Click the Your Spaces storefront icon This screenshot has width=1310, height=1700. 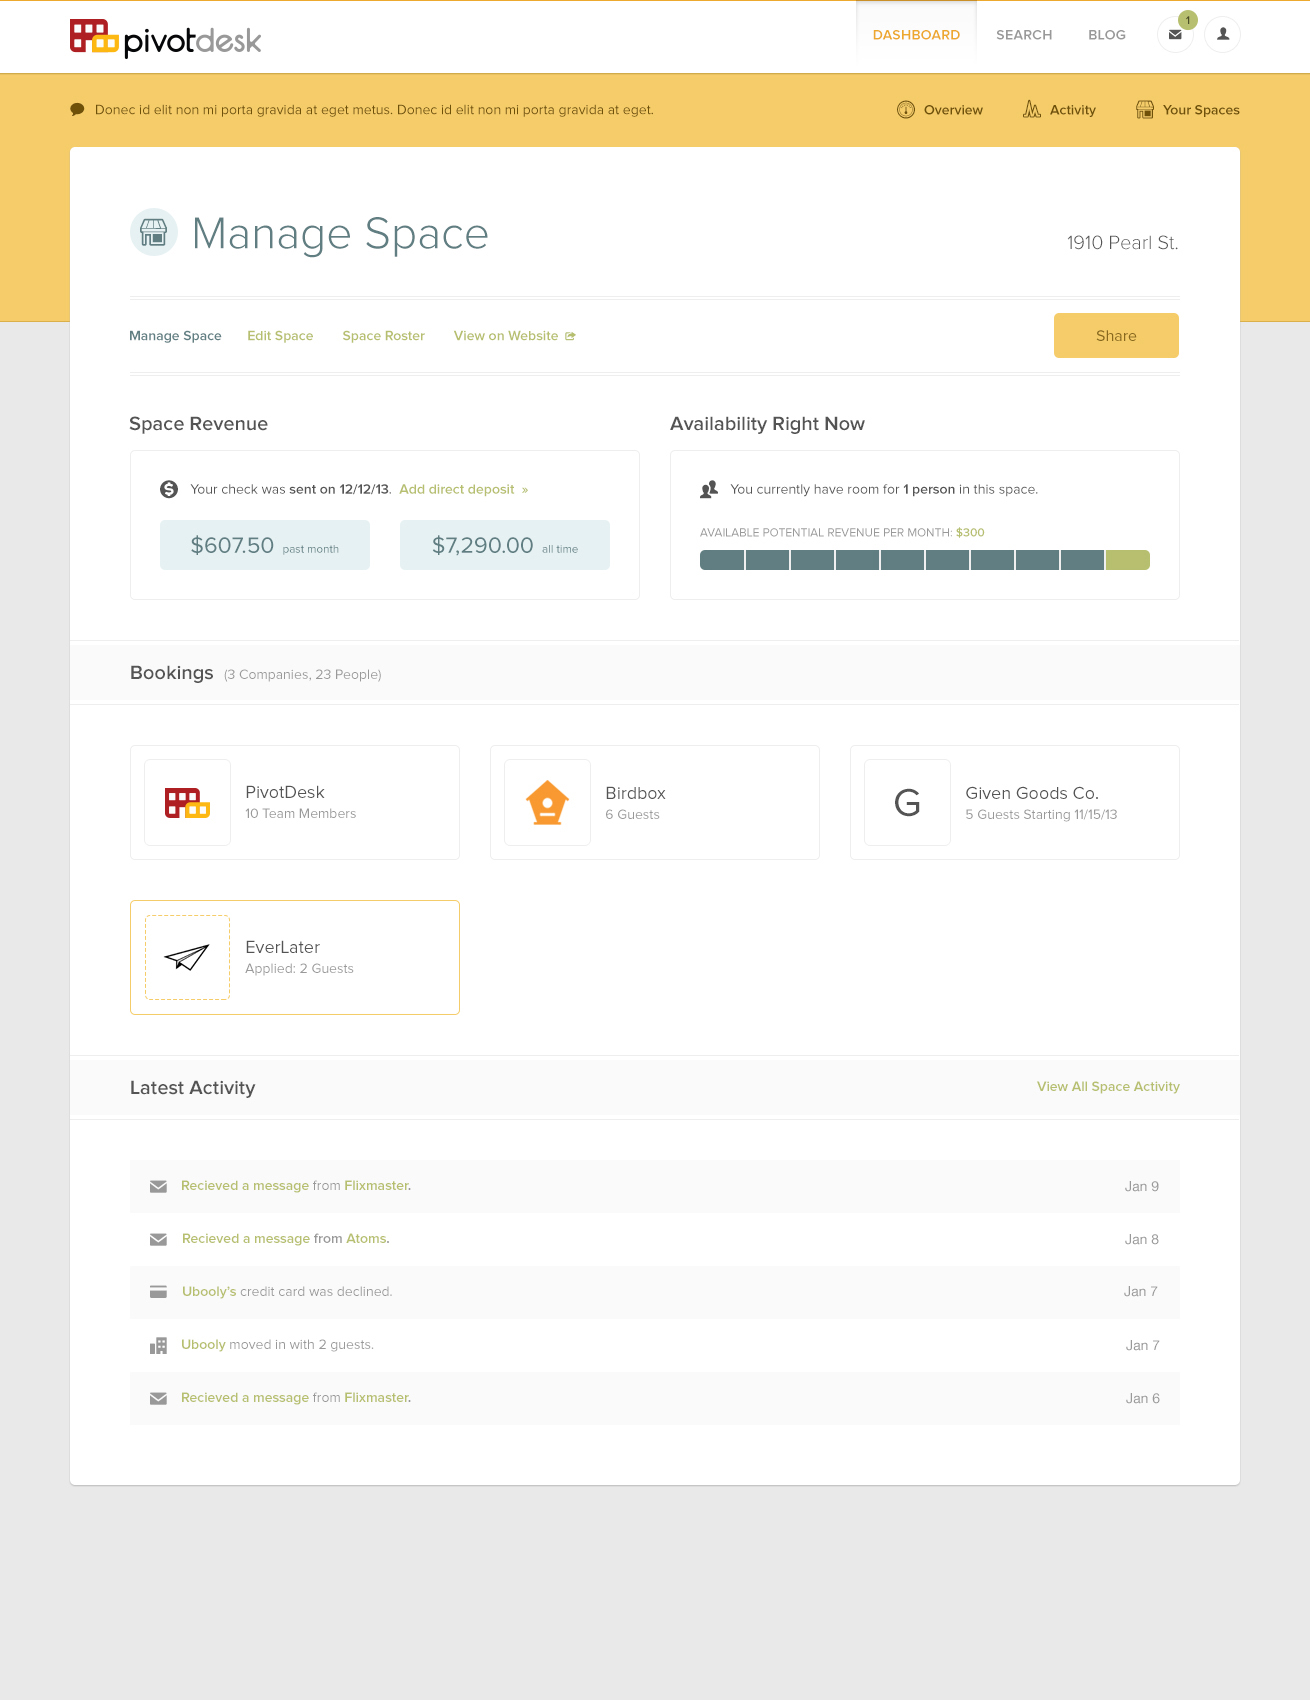pos(1145,110)
